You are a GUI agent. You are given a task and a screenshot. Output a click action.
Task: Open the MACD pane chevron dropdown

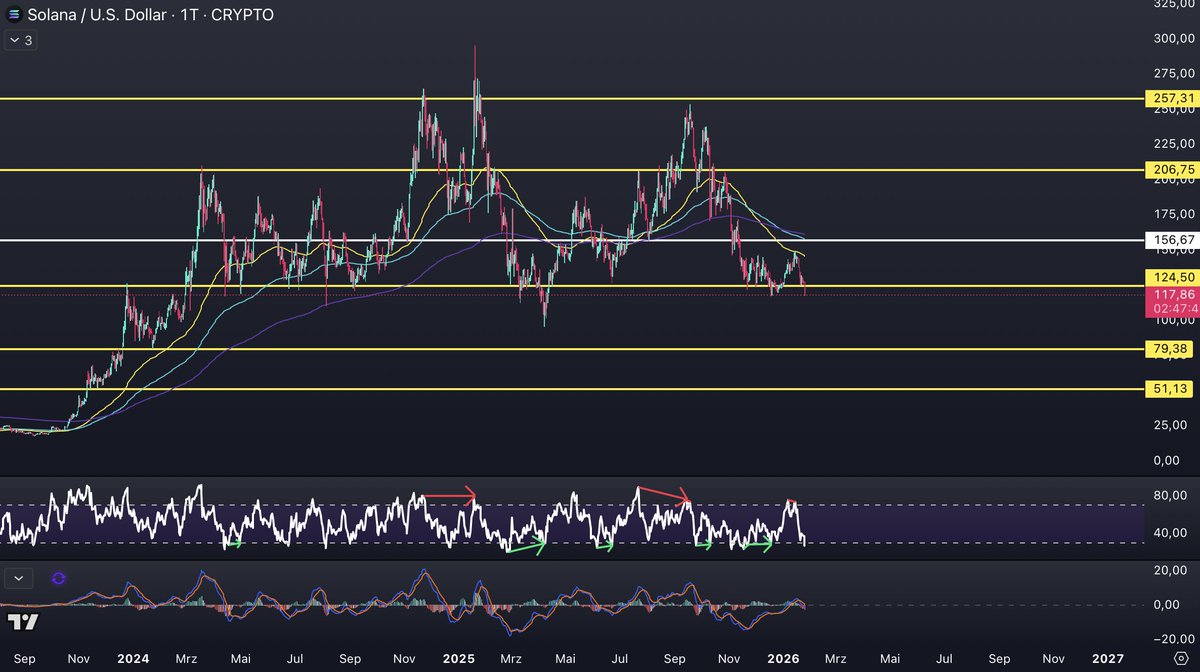click(x=19, y=578)
